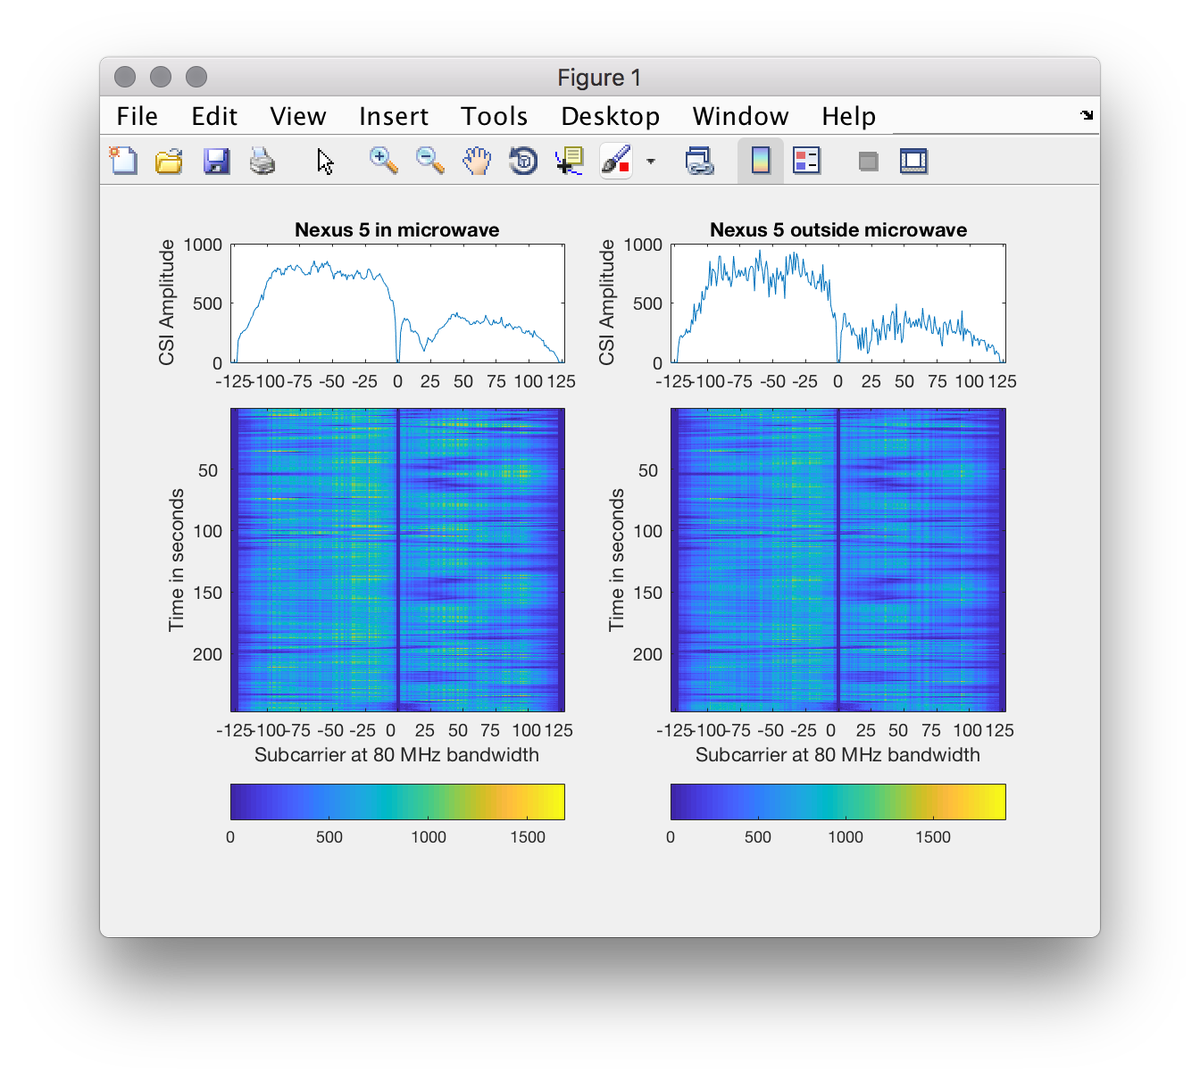Image resolution: width=1200 pixels, height=1080 pixels.
Task: Open the Insert menu
Action: tap(394, 116)
